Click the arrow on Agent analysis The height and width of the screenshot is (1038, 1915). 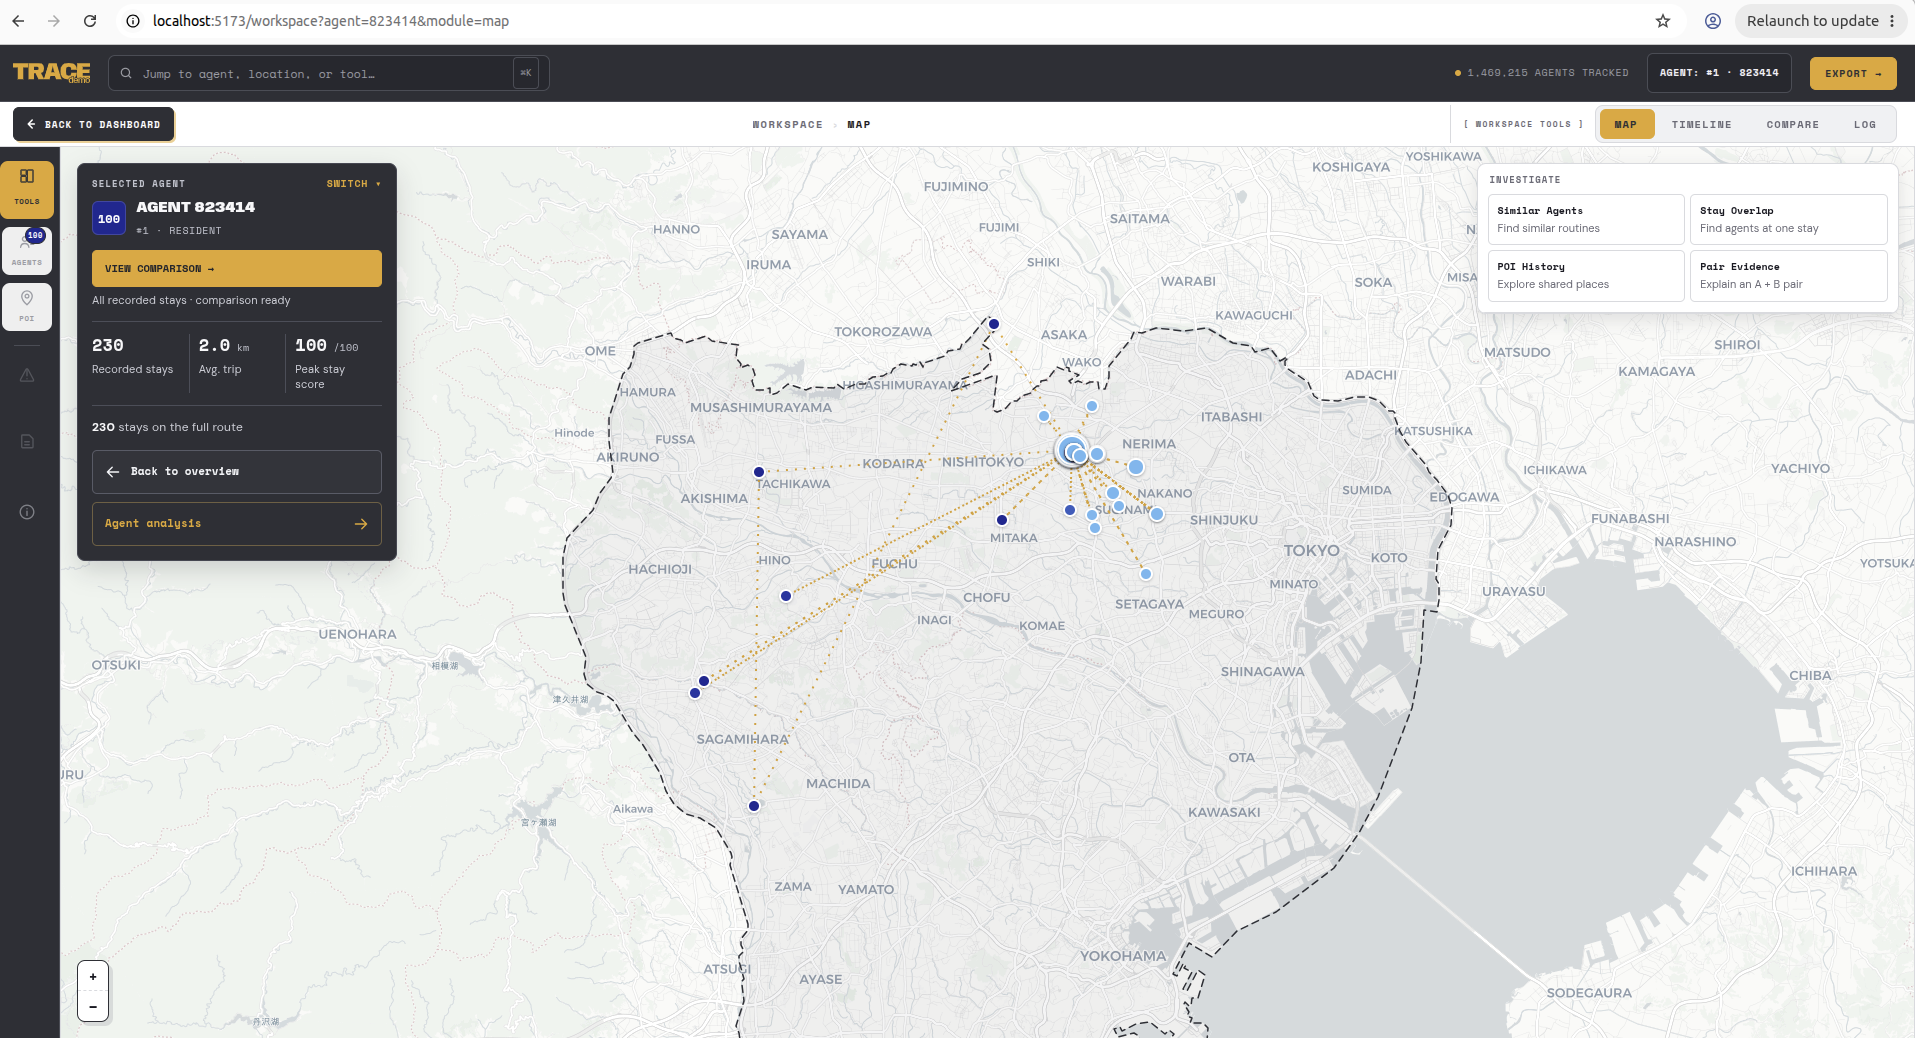[x=361, y=524]
